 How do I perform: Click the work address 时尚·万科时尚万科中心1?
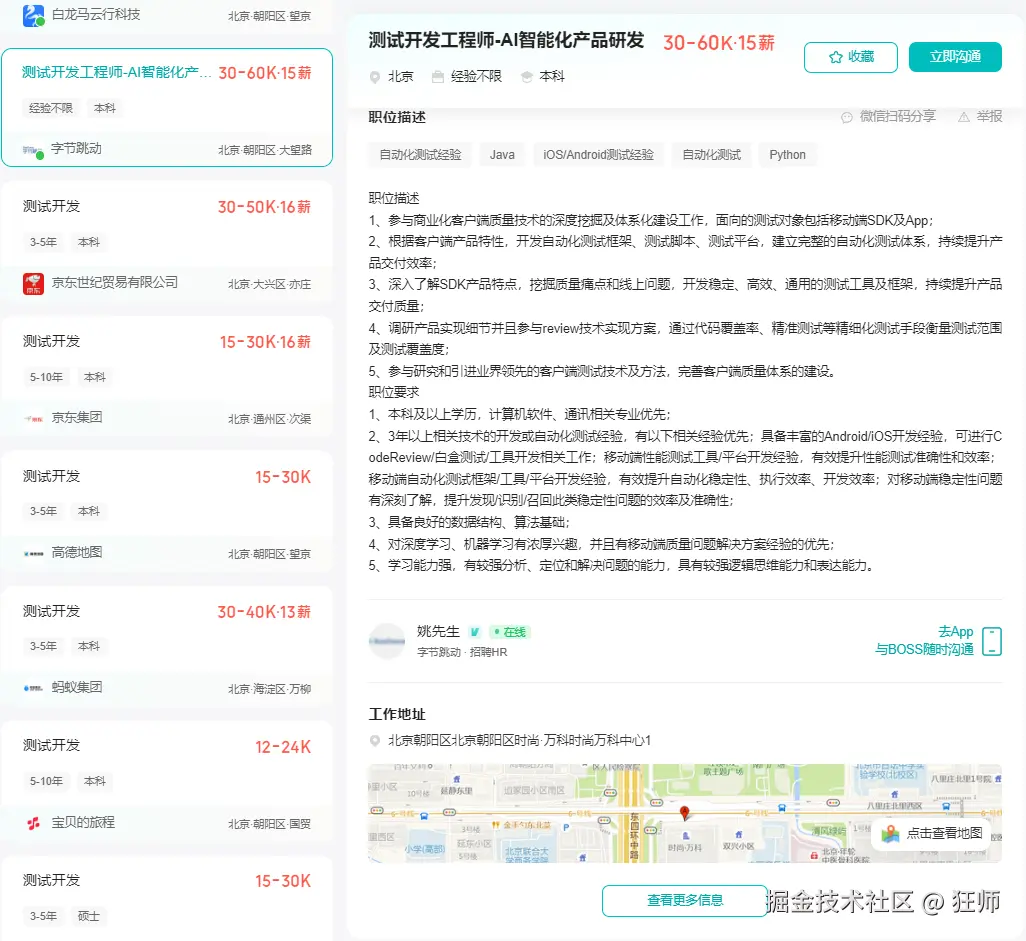click(x=520, y=741)
